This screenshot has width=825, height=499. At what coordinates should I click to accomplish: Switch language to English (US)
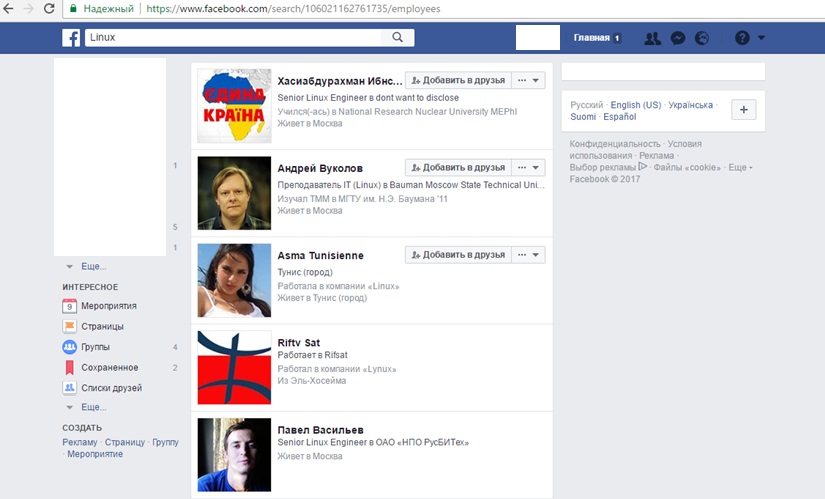tap(636, 105)
